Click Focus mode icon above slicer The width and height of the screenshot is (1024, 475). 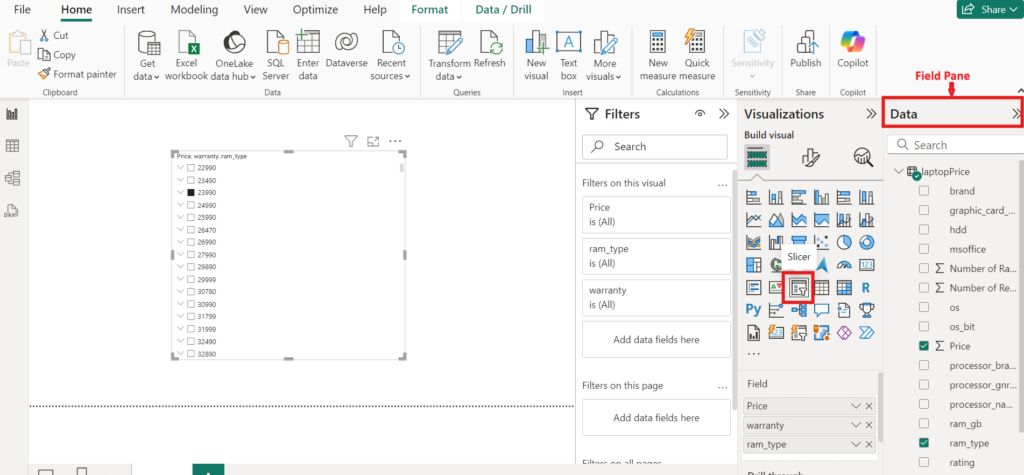pos(373,140)
